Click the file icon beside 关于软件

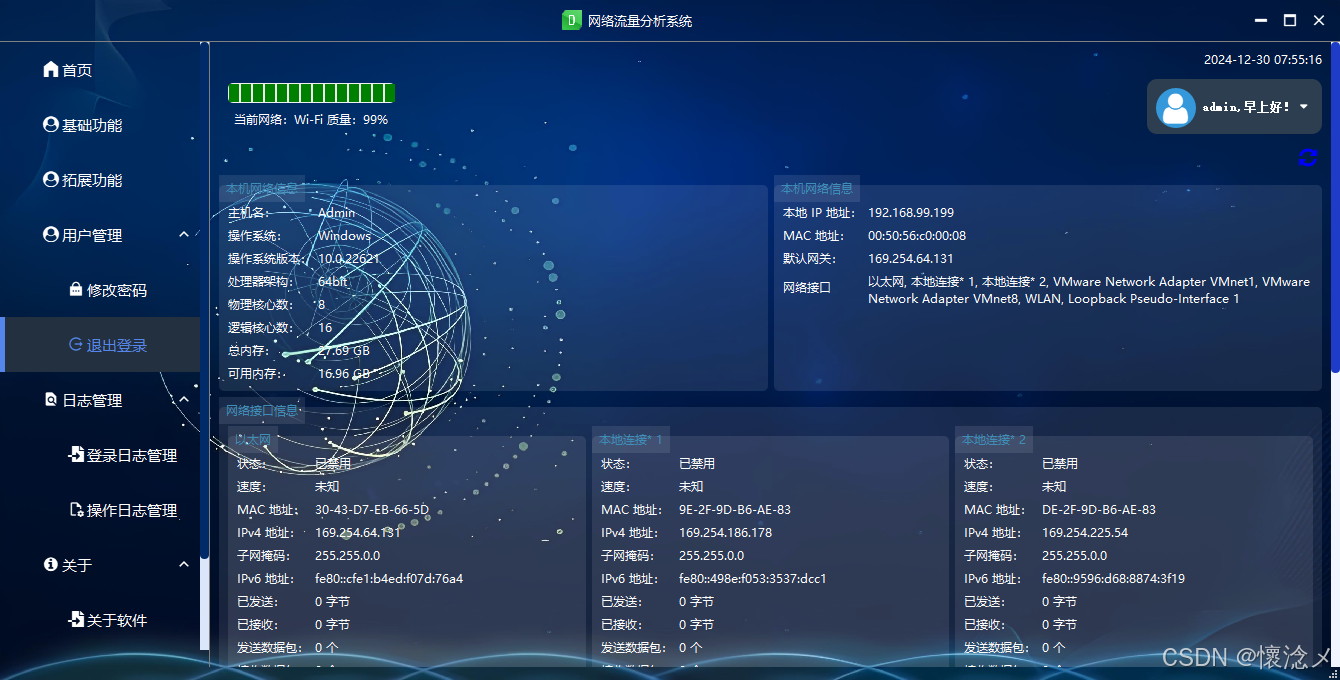[76, 620]
